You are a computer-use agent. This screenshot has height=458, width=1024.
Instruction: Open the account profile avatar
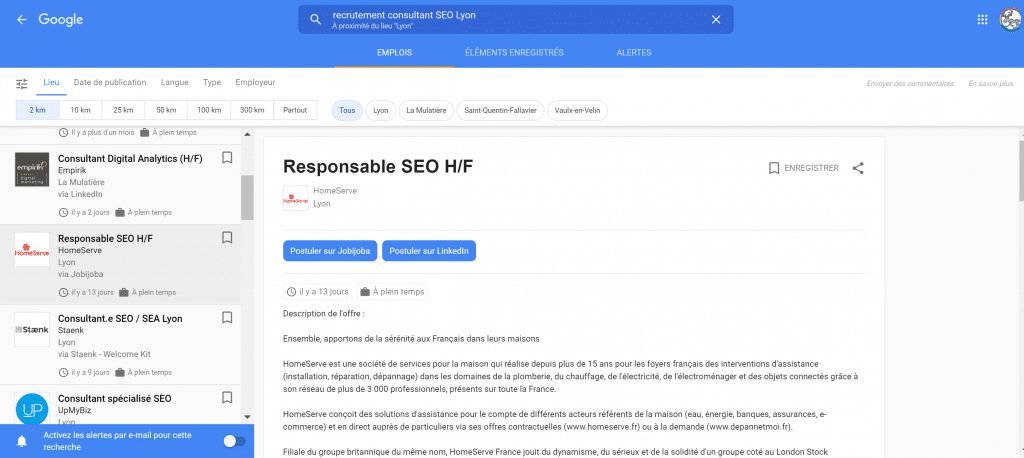pos(1011,20)
